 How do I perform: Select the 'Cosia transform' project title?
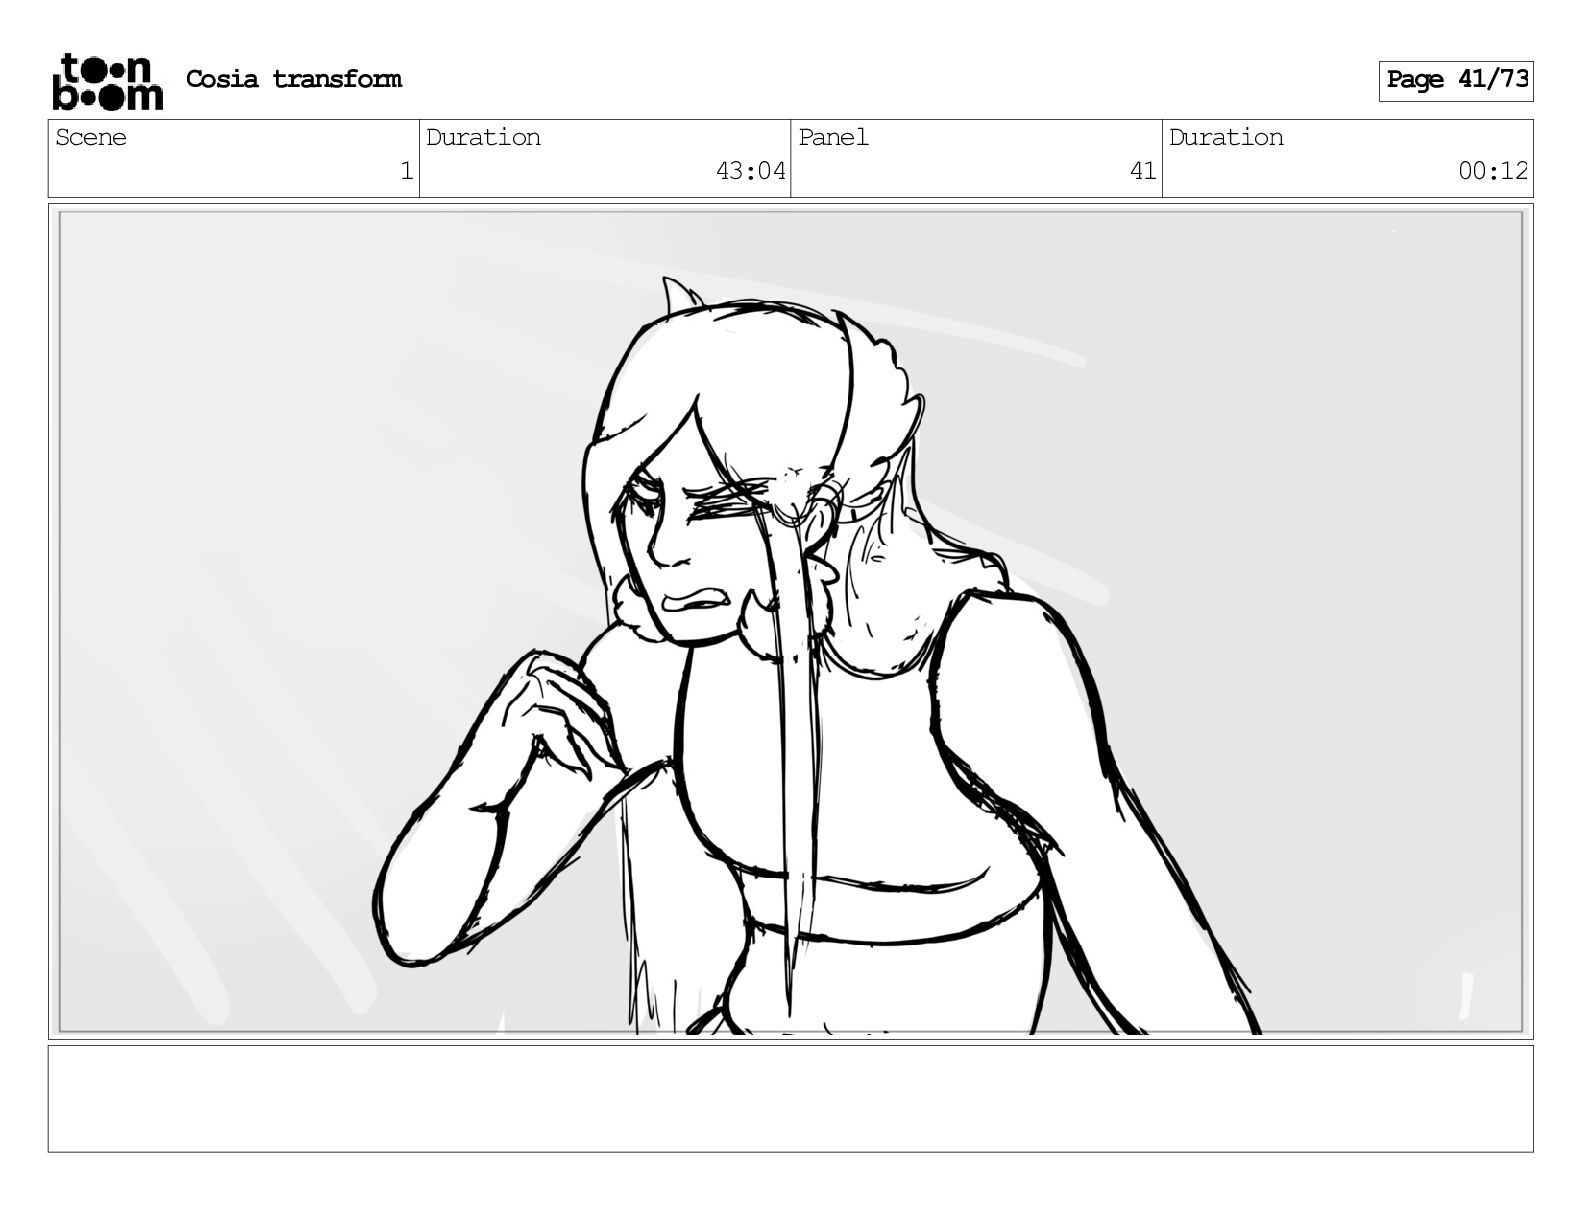click(x=294, y=79)
